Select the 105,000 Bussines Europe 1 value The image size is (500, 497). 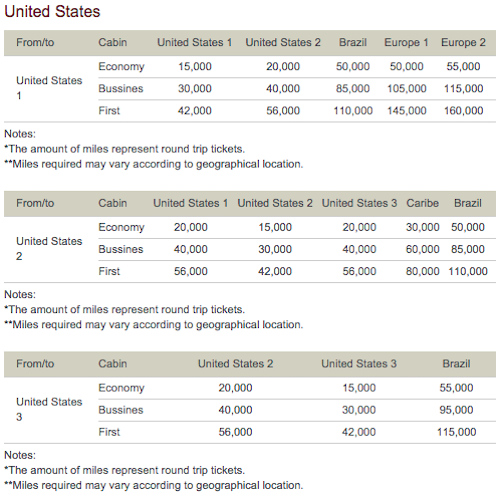click(x=407, y=88)
